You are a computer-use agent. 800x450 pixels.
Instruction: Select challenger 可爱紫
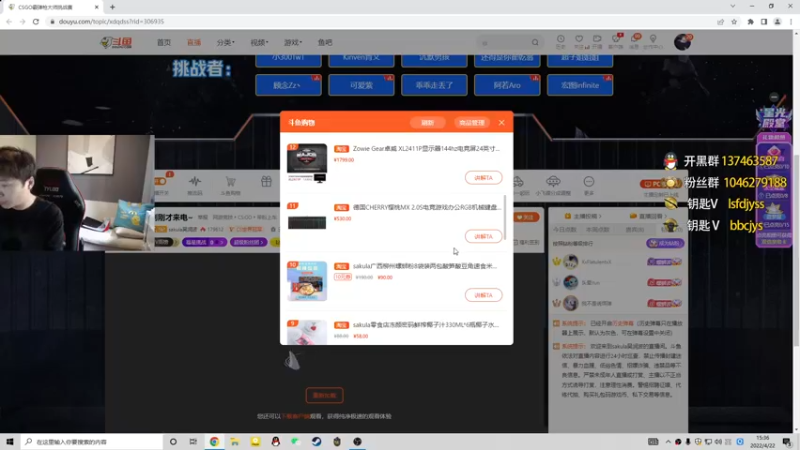[x=361, y=85]
